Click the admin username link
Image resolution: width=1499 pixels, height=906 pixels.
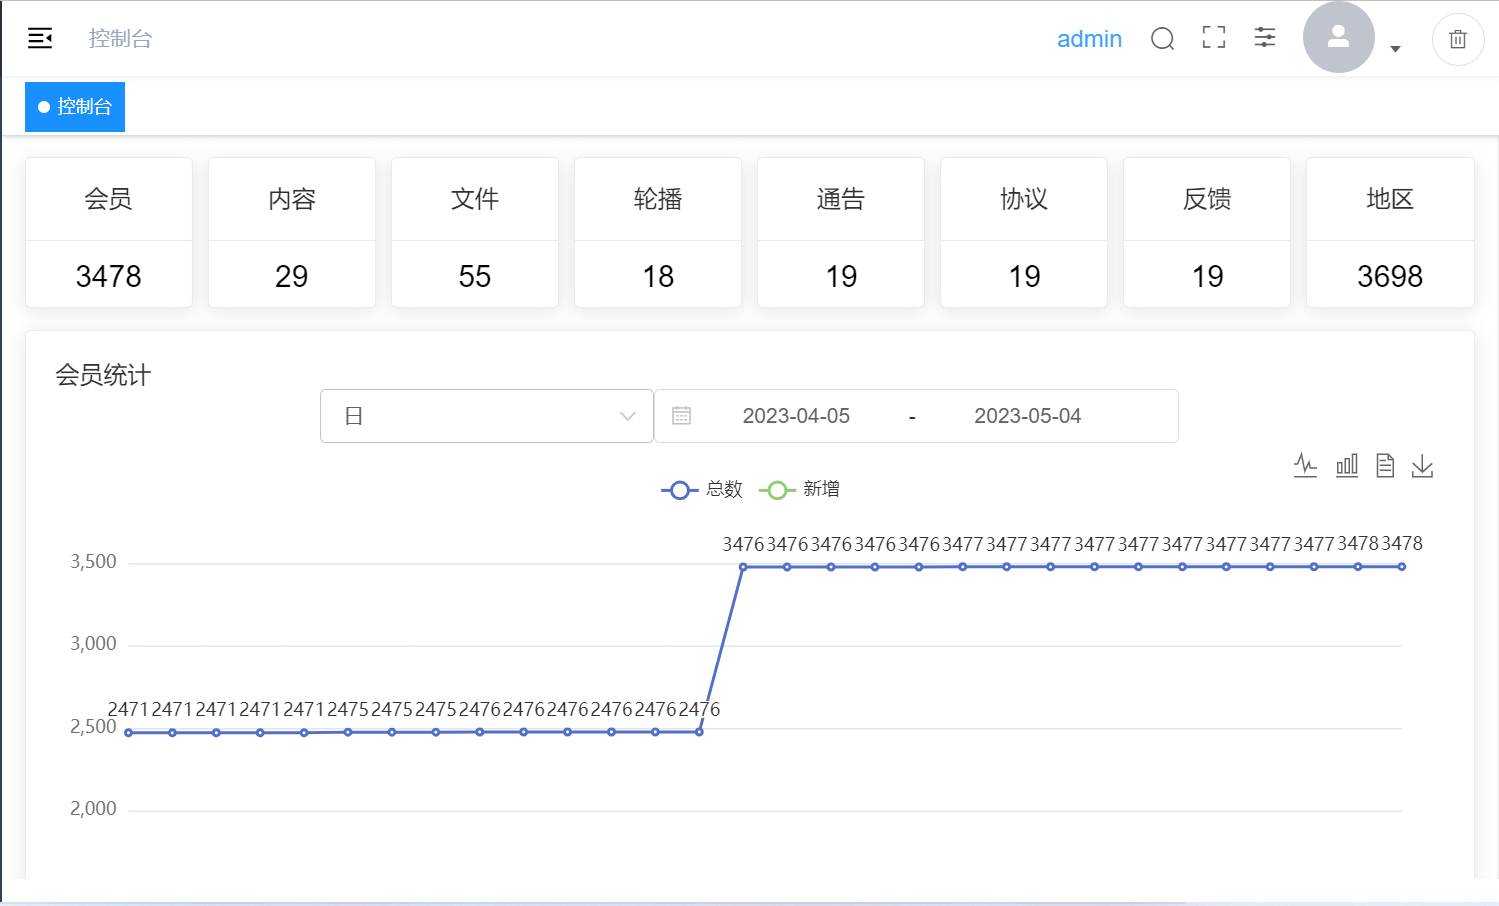tap(1089, 39)
